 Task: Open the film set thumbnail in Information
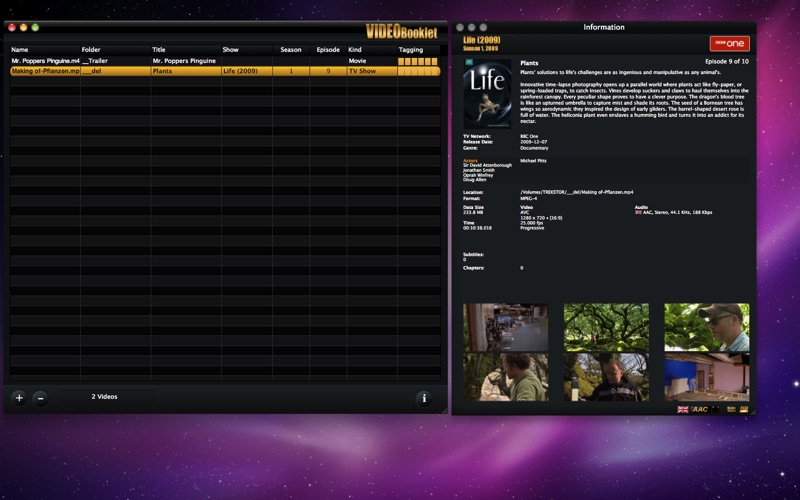click(x=506, y=327)
